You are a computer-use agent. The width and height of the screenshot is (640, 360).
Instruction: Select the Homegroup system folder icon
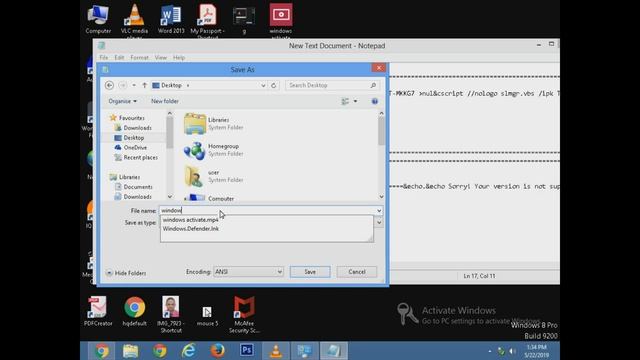coord(194,151)
